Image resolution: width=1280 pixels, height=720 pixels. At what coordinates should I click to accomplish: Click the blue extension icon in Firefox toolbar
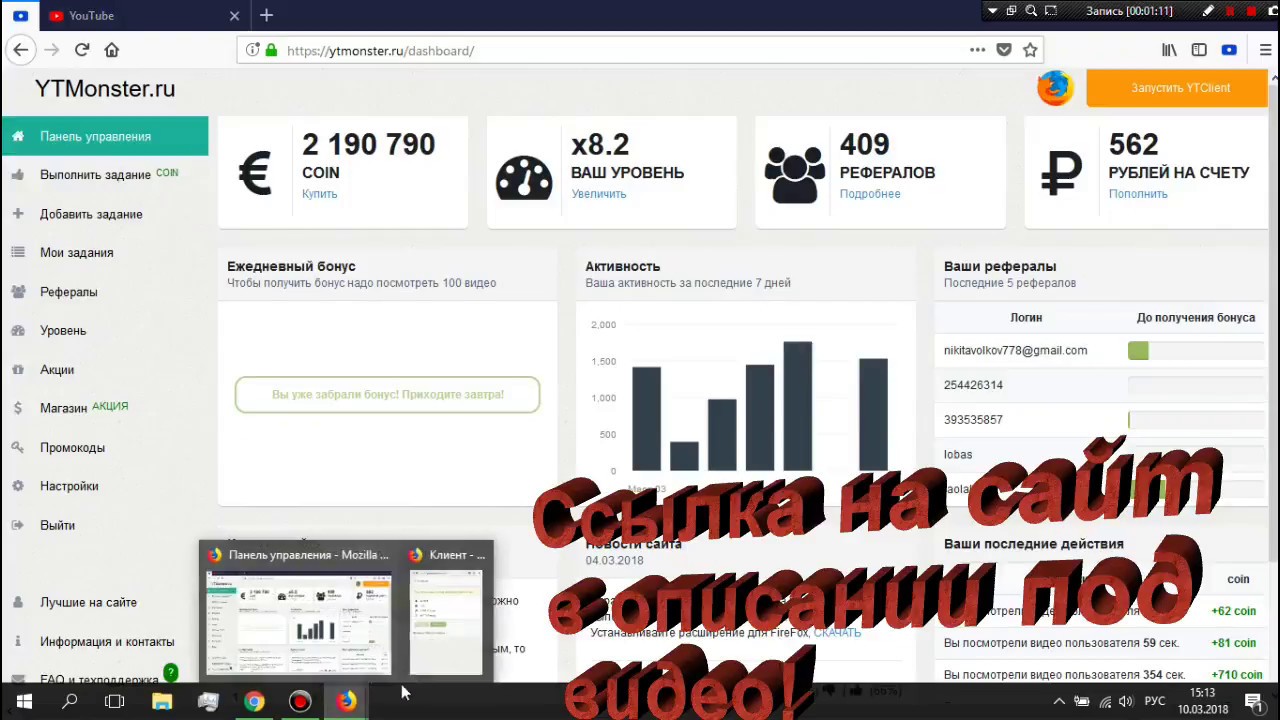coord(1229,50)
